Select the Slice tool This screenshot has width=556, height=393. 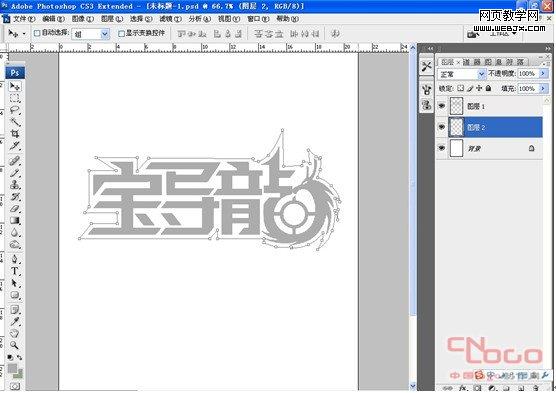(15, 146)
